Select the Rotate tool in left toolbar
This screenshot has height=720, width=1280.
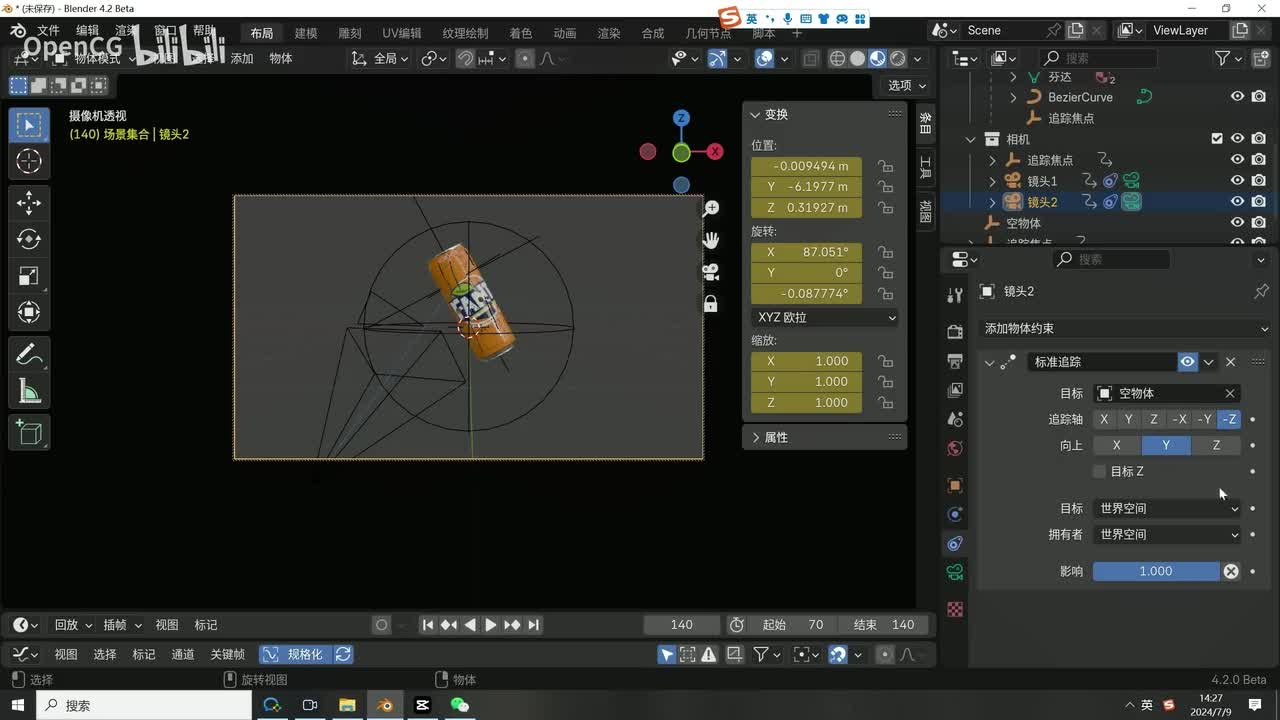pos(29,239)
